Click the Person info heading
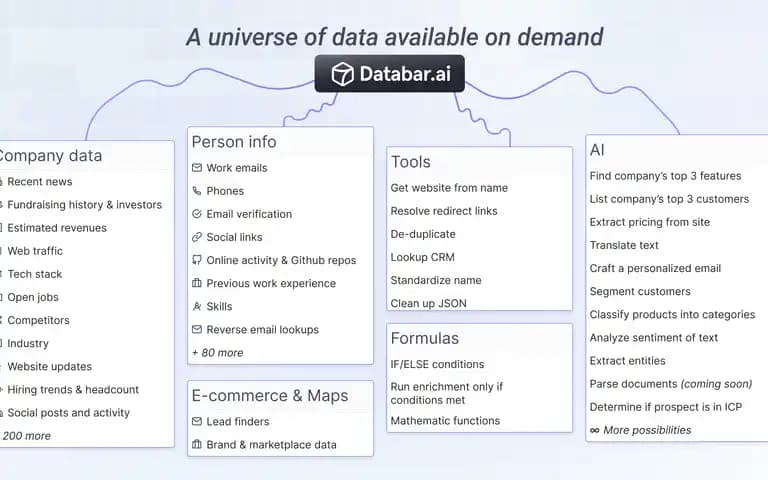This screenshot has width=768, height=480. point(234,142)
